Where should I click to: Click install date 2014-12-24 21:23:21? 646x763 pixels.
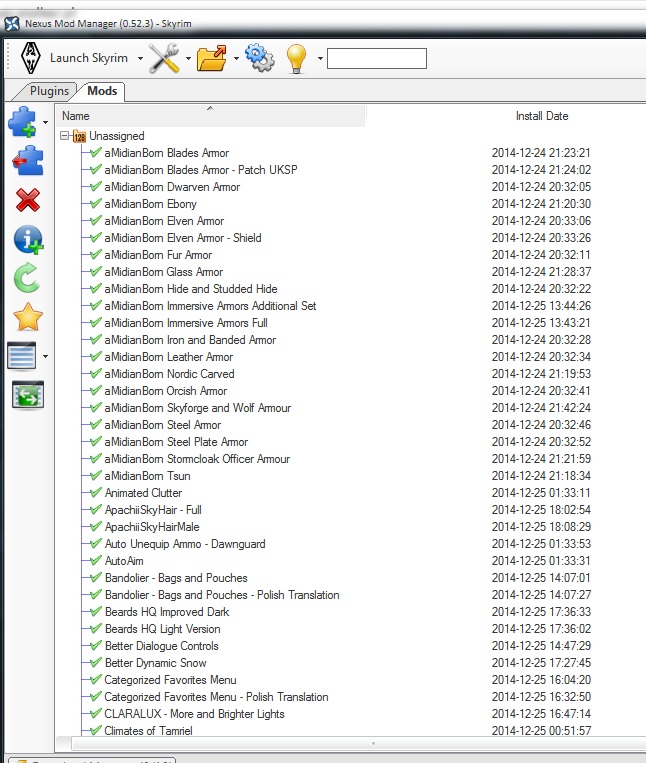click(541, 153)
